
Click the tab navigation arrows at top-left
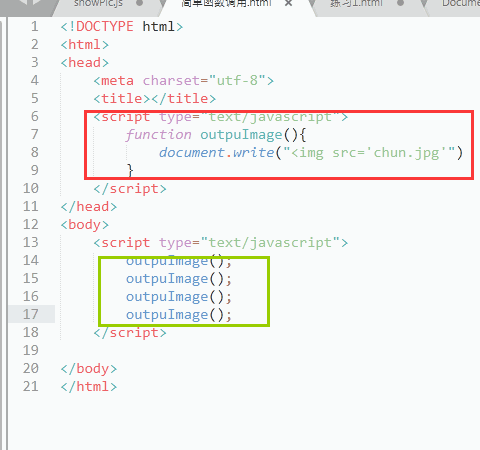point(30,3)
